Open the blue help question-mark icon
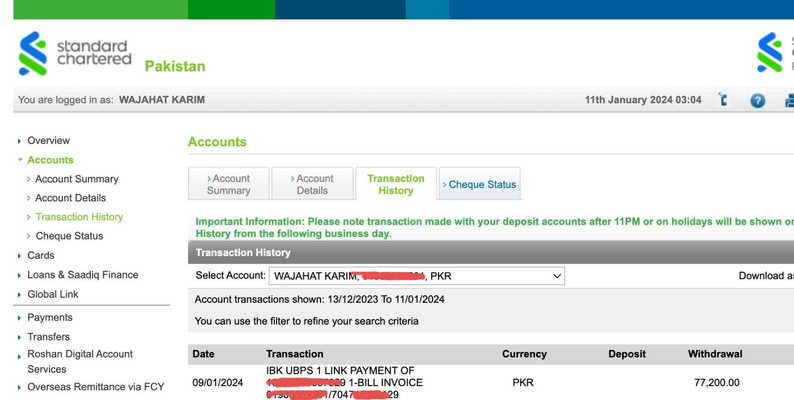The height and width of the screenshot is (400, 794). [758, 100]
